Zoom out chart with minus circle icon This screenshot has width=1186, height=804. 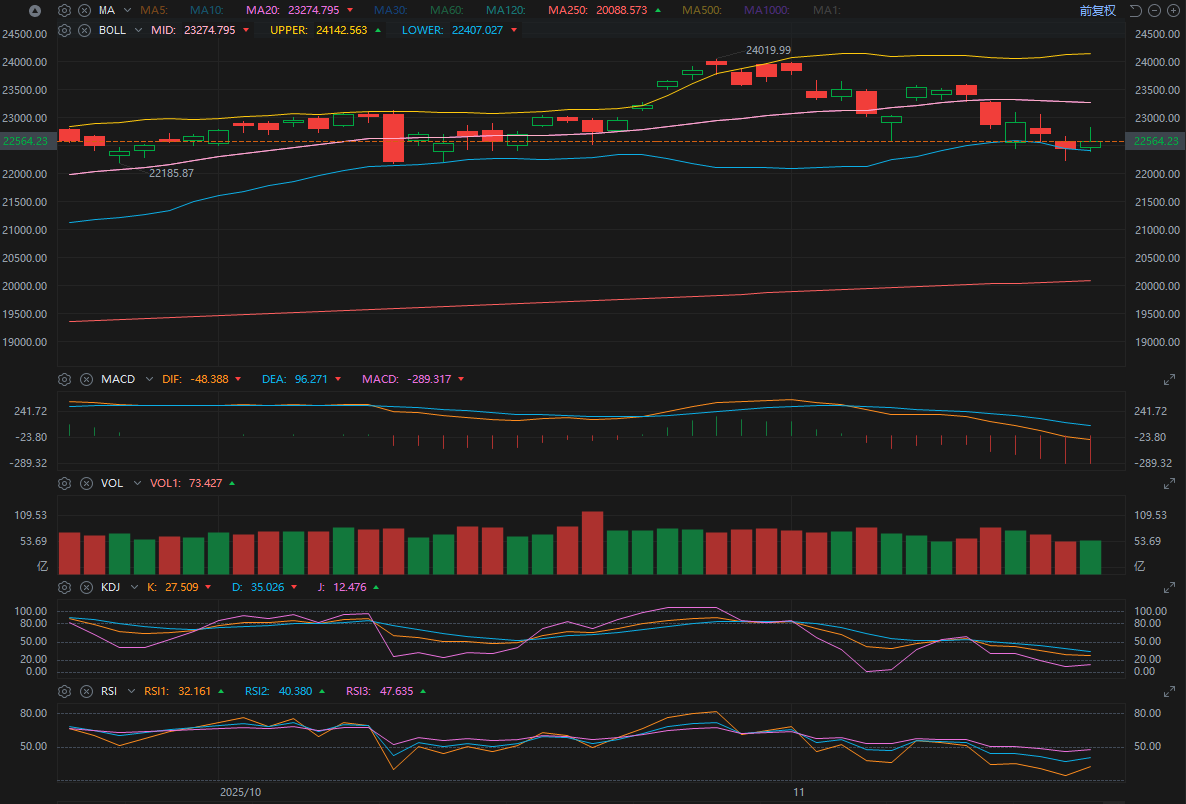pyautogui.click(x=1154, y=11)
